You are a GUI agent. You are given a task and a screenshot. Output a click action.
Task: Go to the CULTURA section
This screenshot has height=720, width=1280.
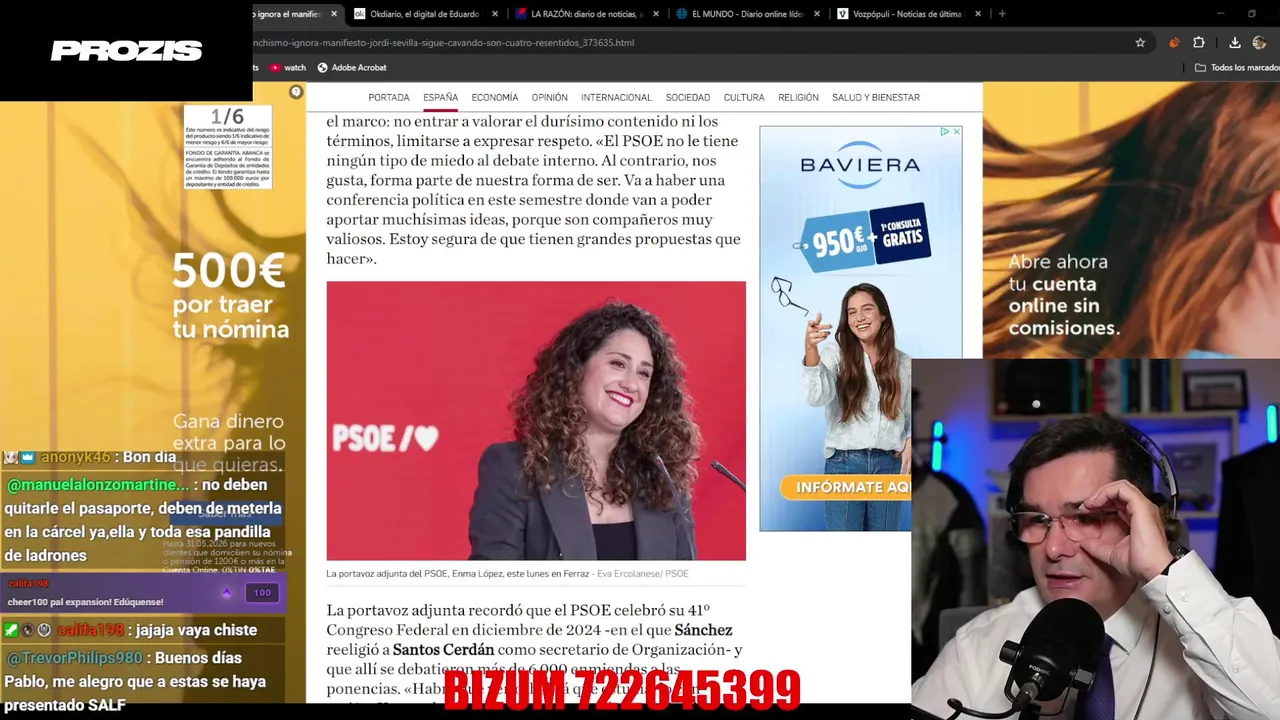point(744,97)
